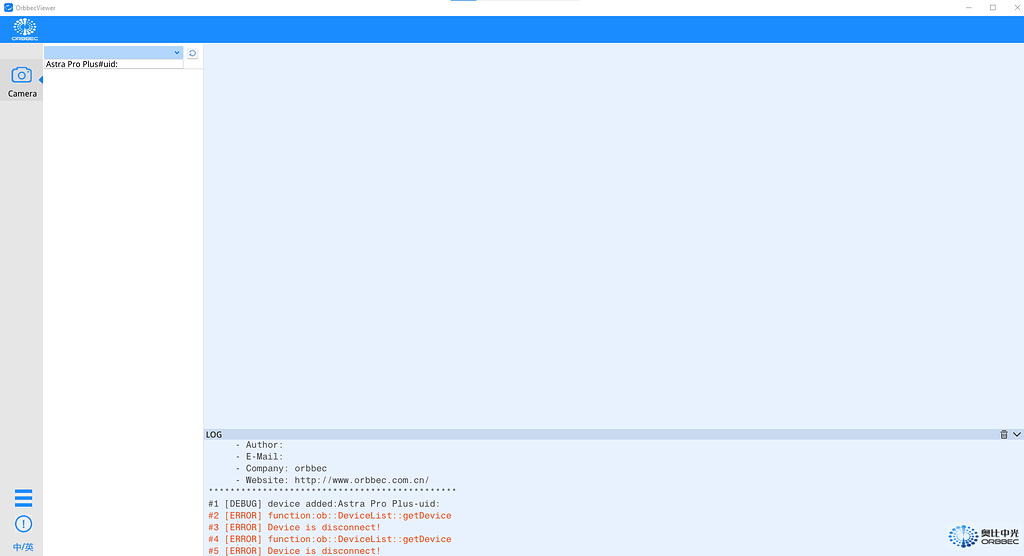Click the exclamation info icon
The image size is (1024, 556).
[23, 524]
